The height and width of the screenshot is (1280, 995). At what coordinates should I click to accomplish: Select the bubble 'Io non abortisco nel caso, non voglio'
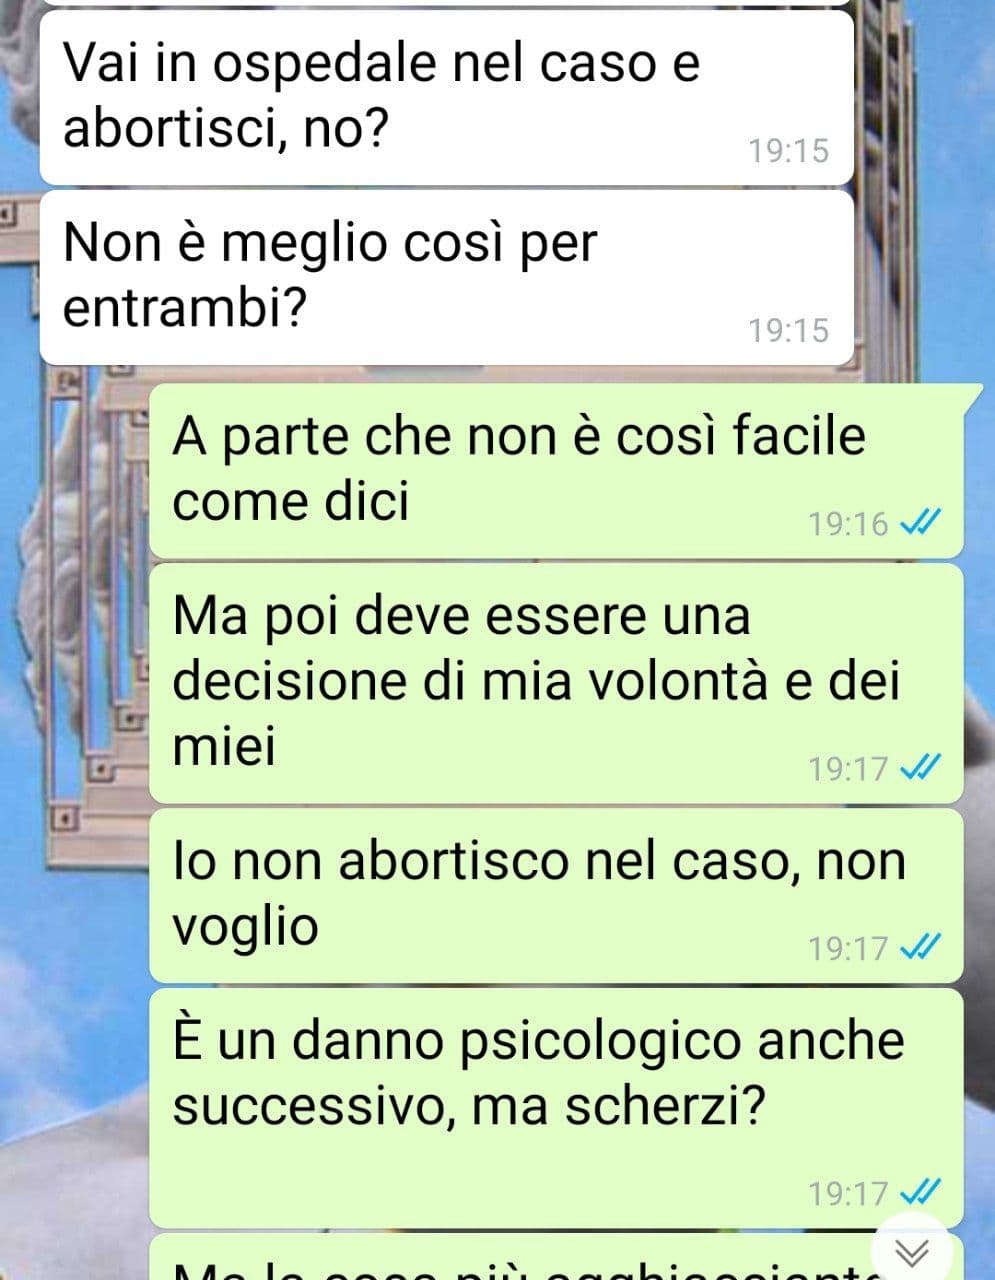click(556, 895)
